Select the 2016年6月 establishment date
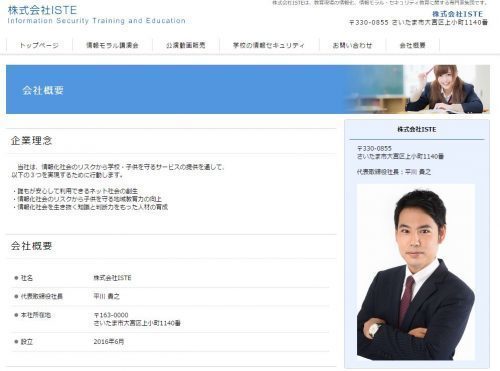Image resolution: width=500 pixels, height=371 pixels. pyautogui.click(x=109, y=342)
